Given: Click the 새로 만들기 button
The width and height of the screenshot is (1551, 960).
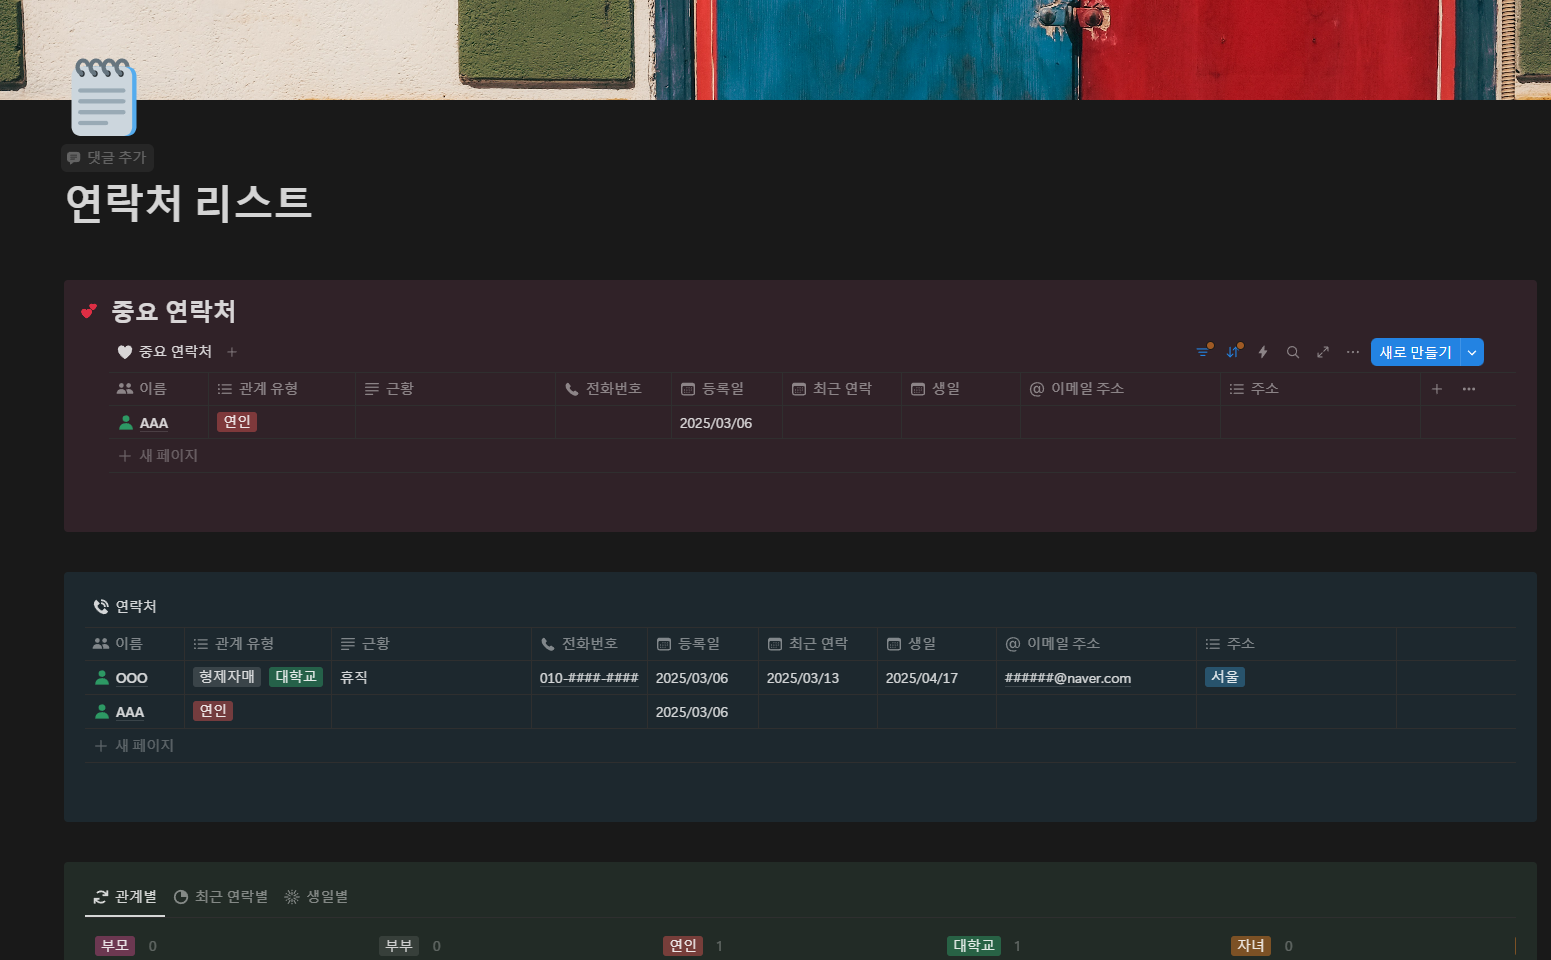Looking at the screenshot, I should coord(1415,352).
